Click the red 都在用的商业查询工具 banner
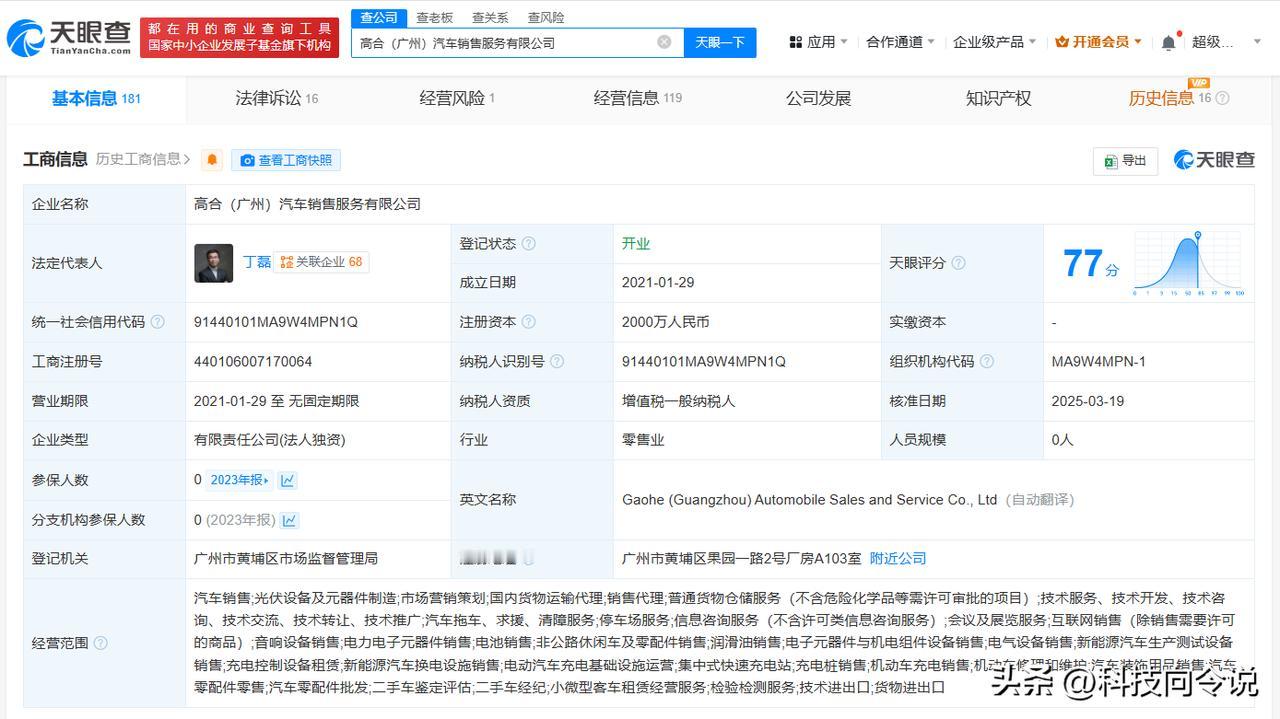 [x=239, y=37]
